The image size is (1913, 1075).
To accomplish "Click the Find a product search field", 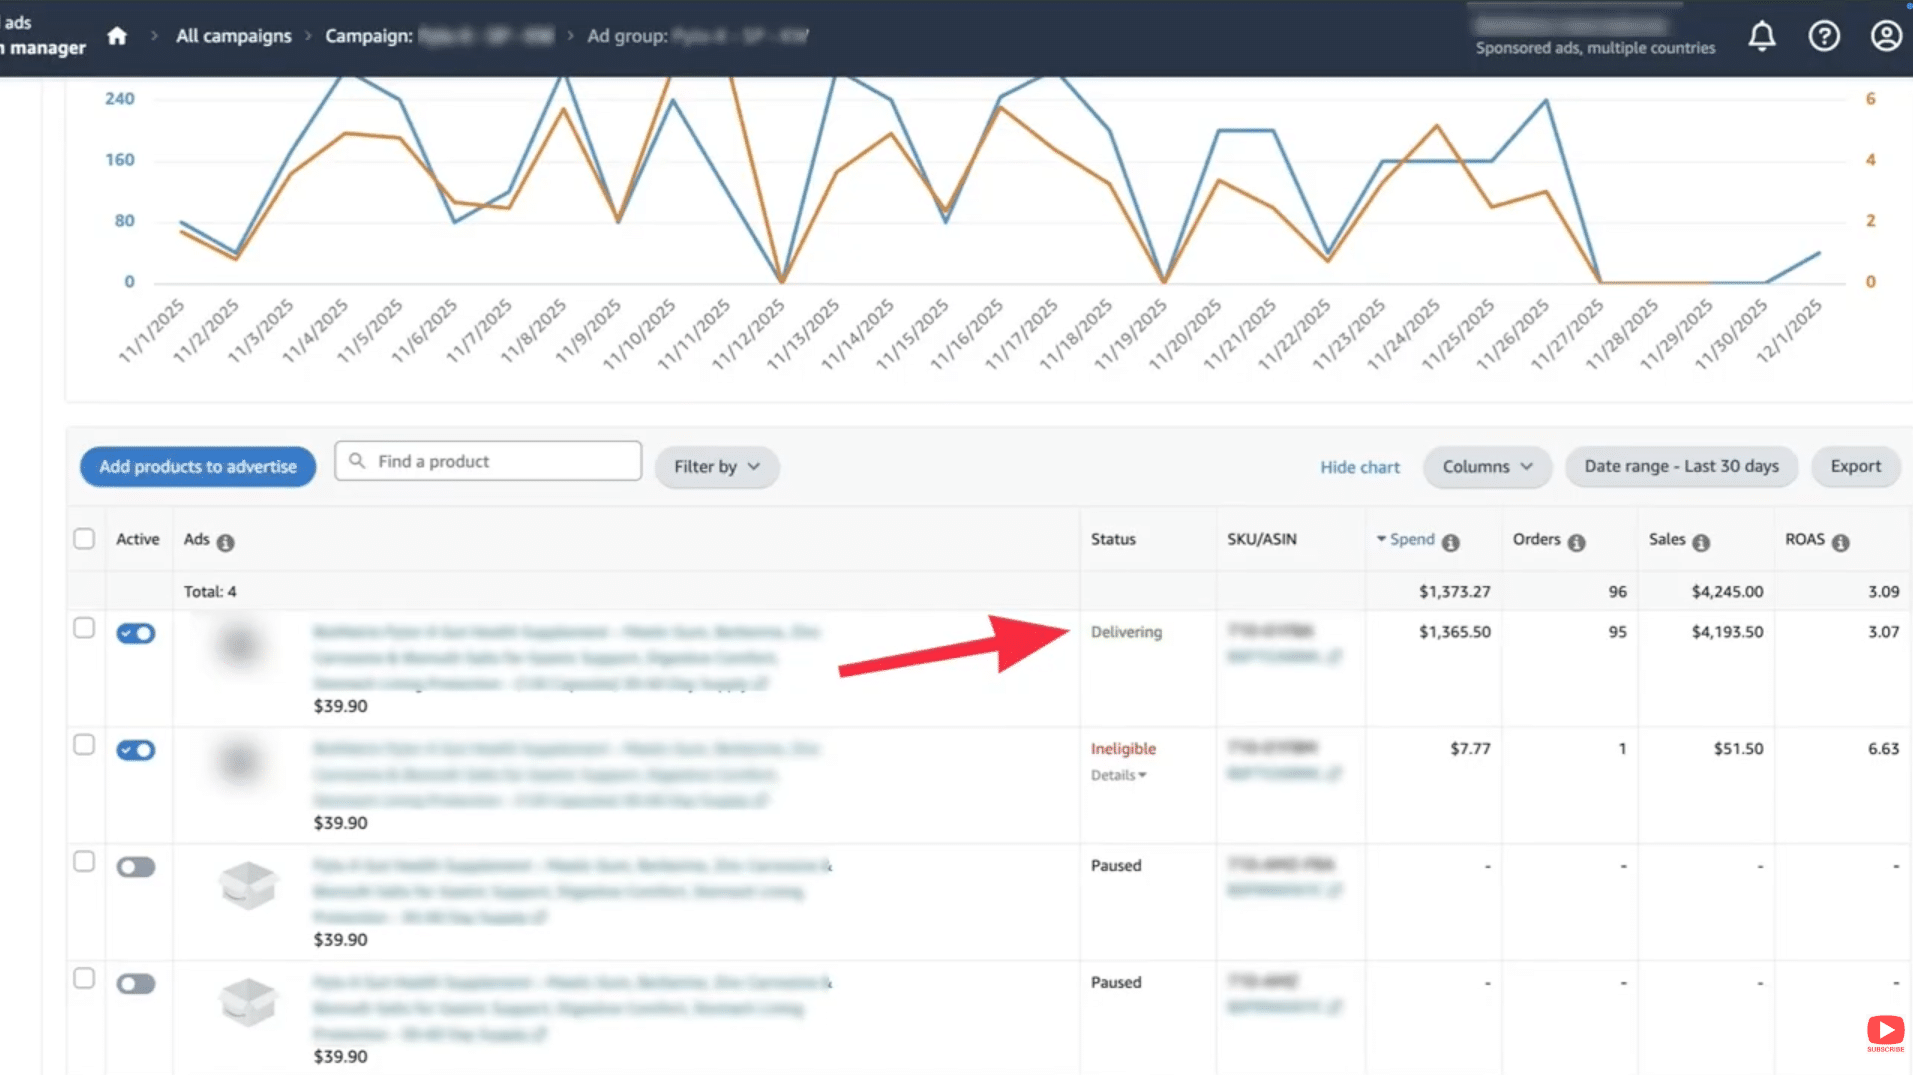I will [x=490, y=460].
